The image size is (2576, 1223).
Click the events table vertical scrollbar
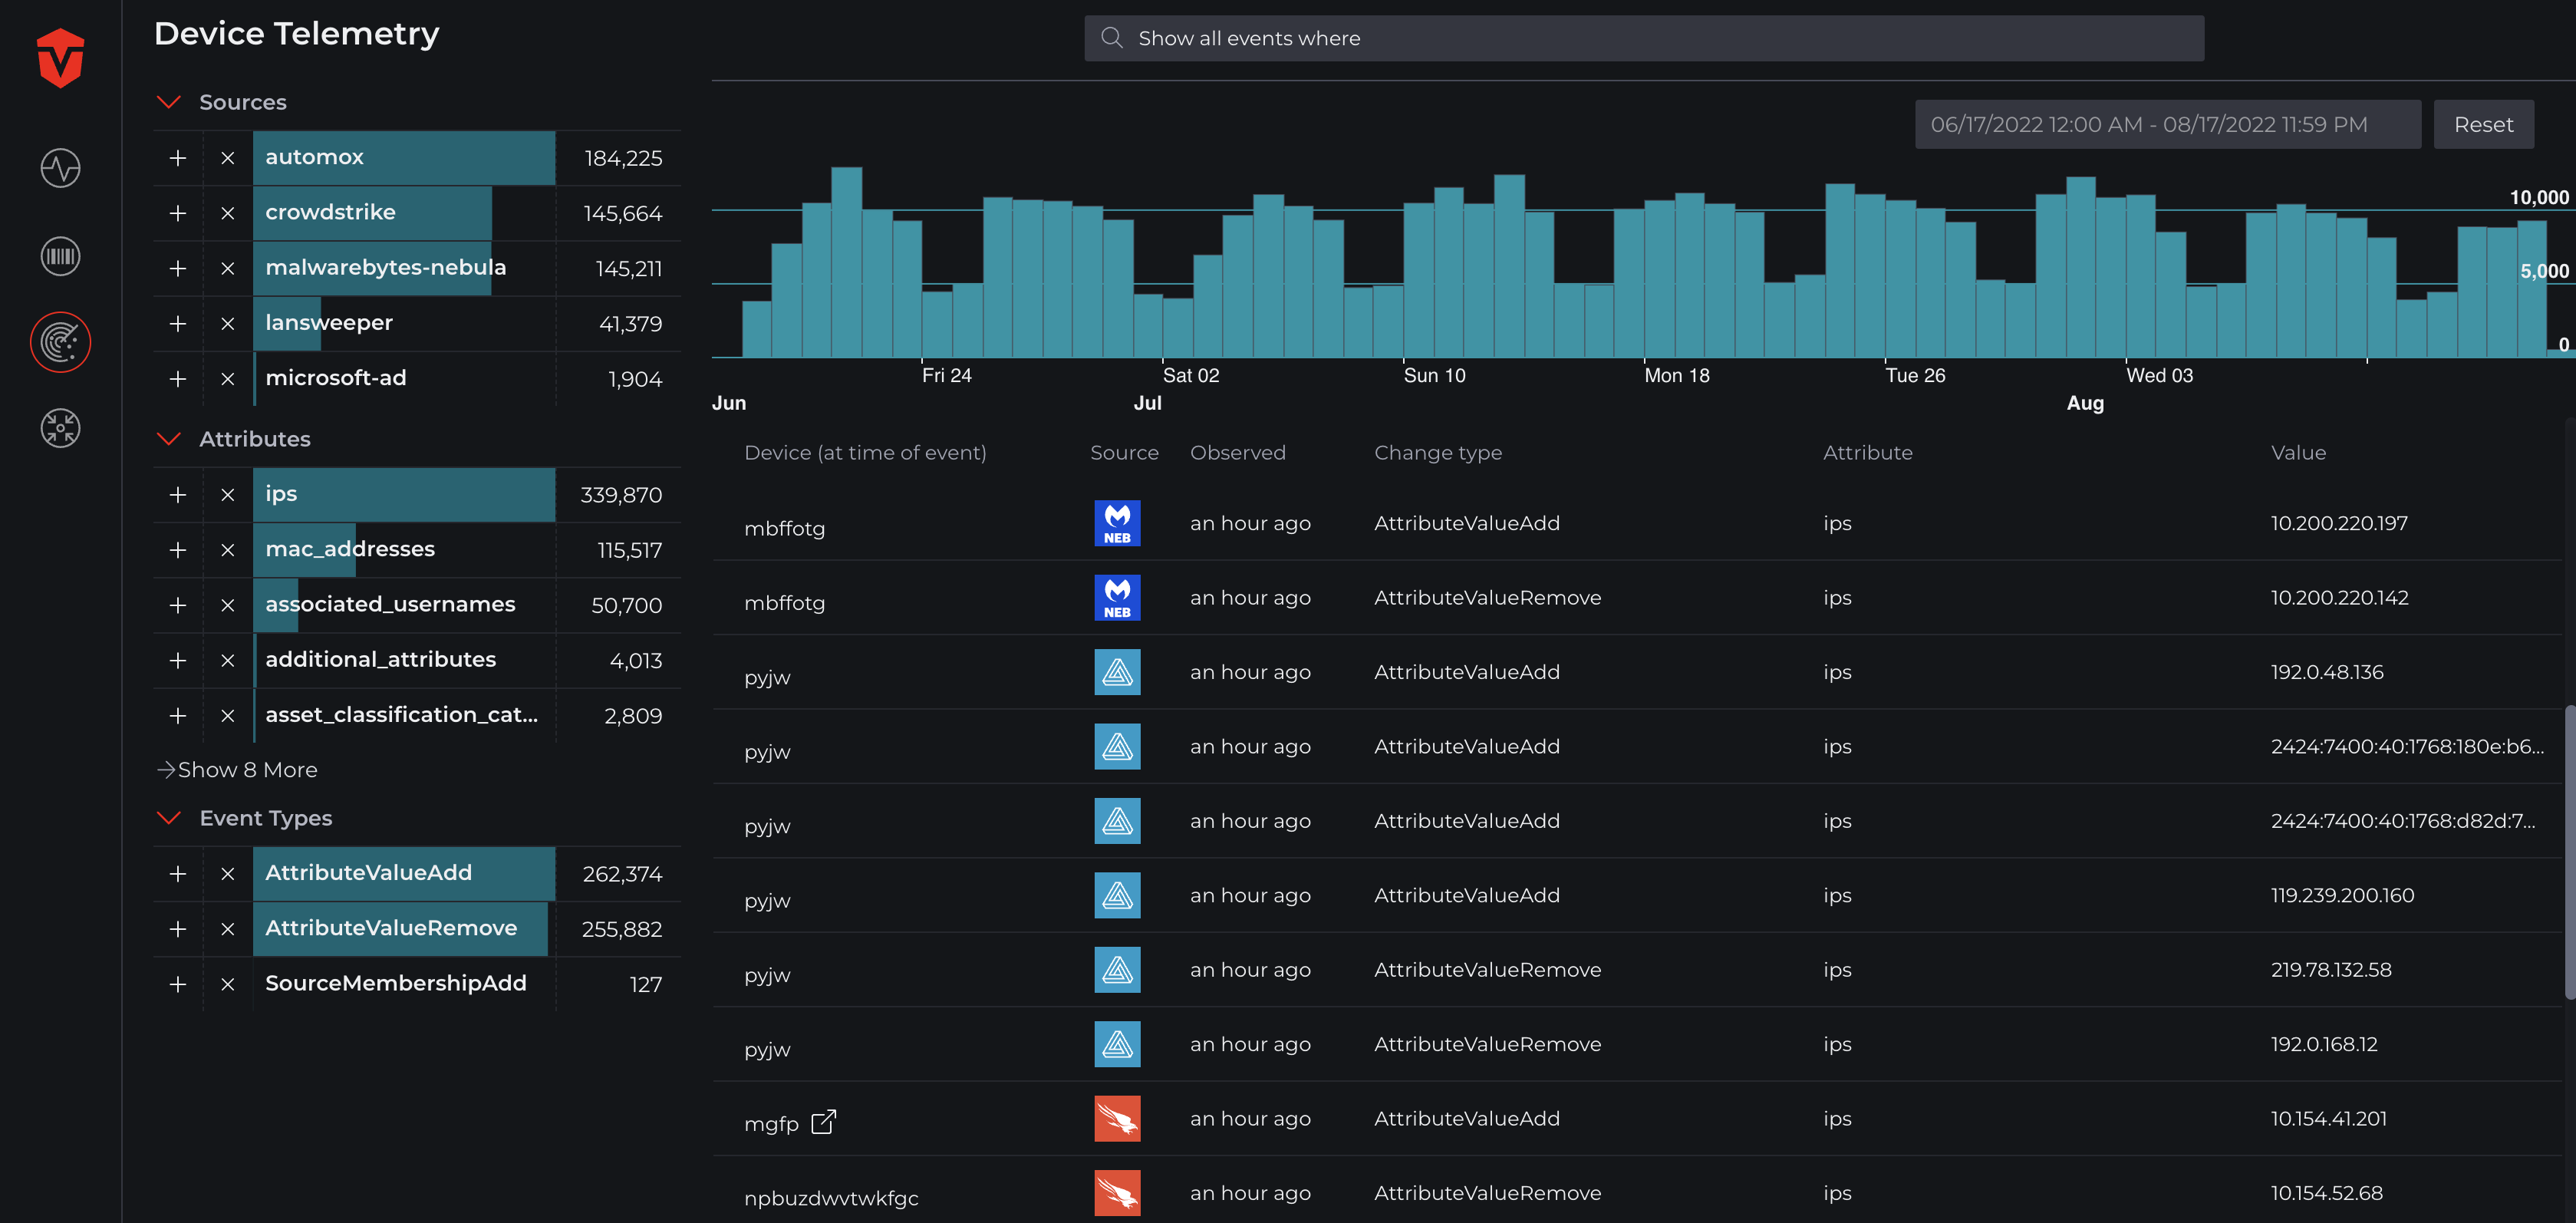pos(2569,852)
